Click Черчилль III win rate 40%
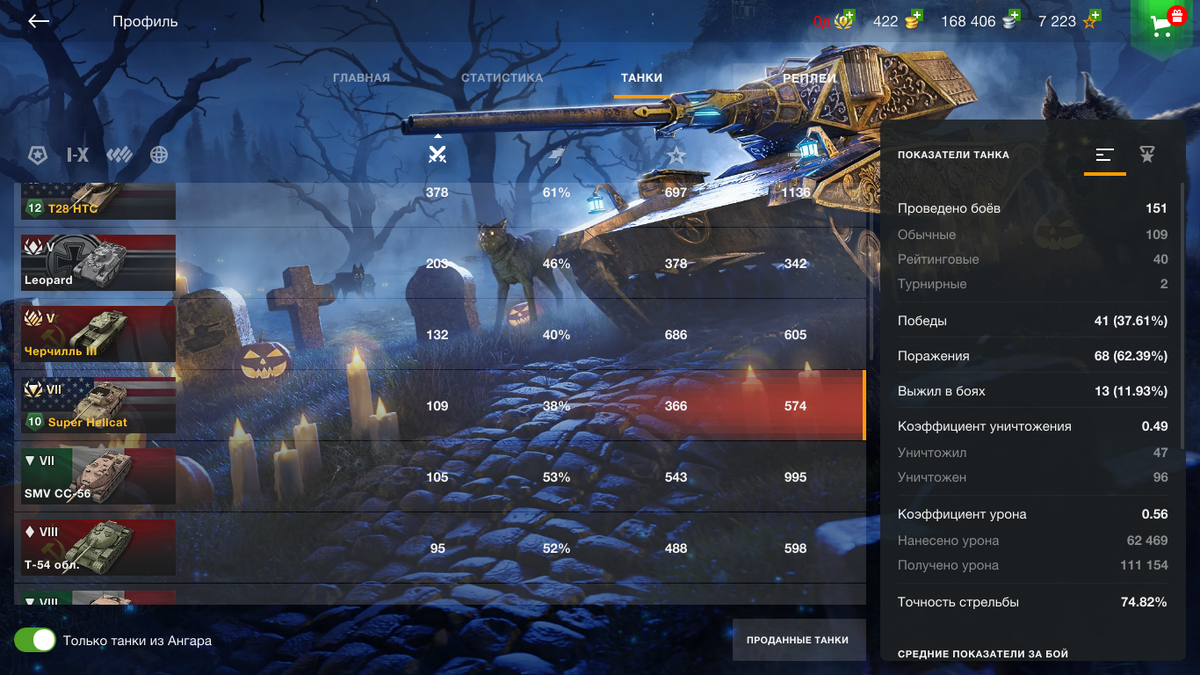 point(556,335)
